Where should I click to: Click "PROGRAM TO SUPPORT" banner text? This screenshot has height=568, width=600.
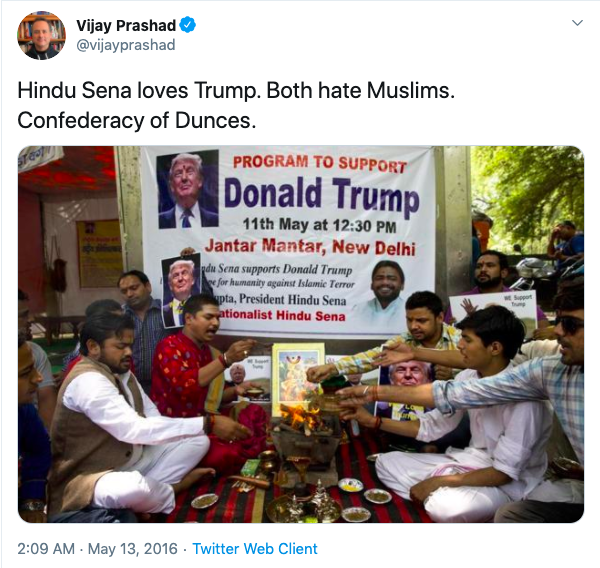click(320, 164)
